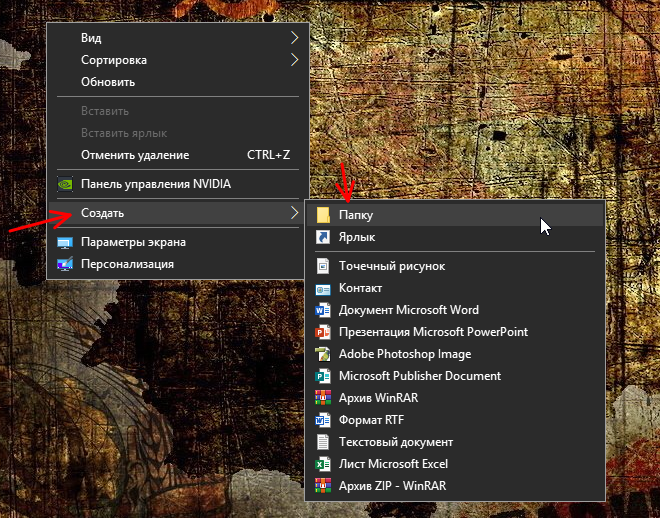Screen dimensions: 660x518
Task: Create a Текстовый документ
Action: coord(455,442)
